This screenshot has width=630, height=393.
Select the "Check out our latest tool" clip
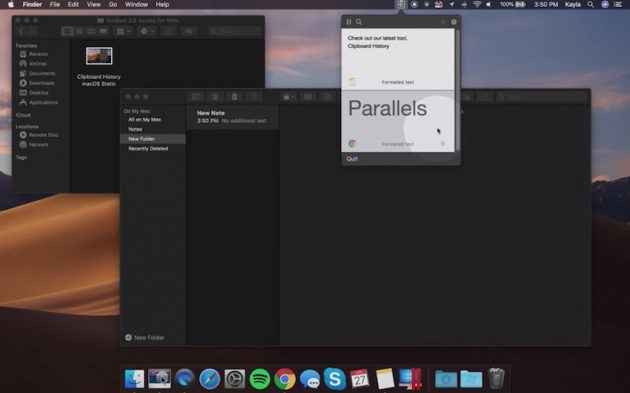point(398,59)
